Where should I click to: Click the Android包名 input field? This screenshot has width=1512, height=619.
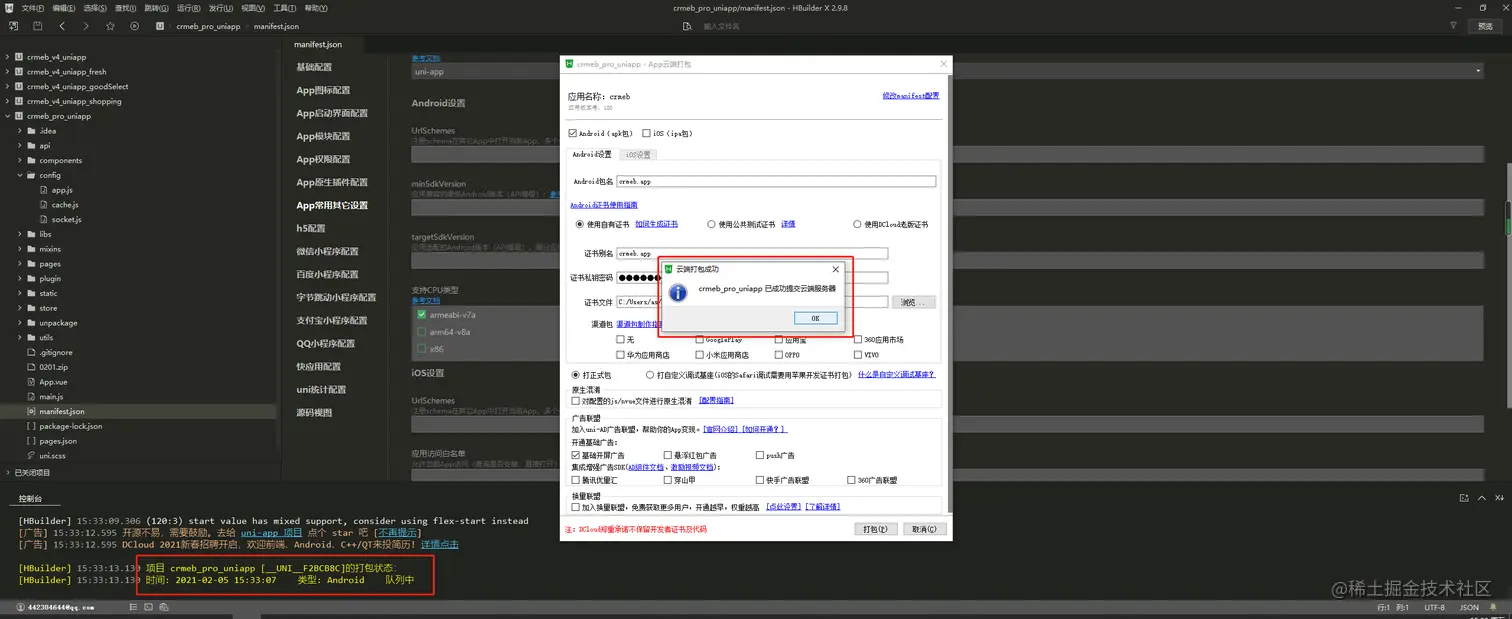tap(776, 182)
